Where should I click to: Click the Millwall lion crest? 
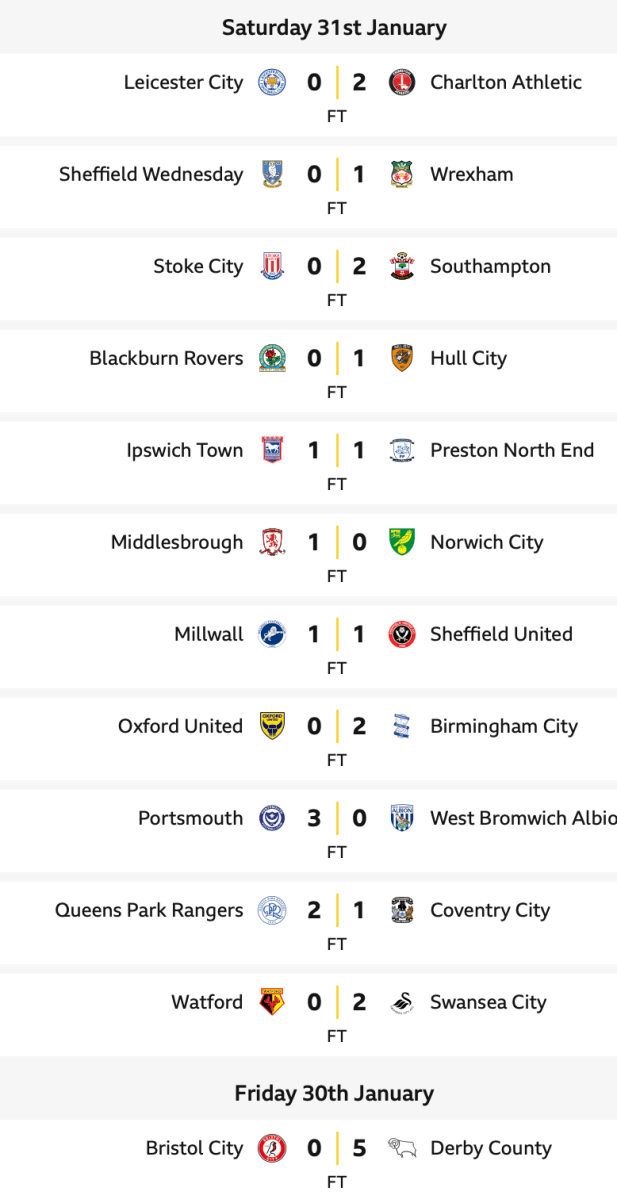click(270, 634)
